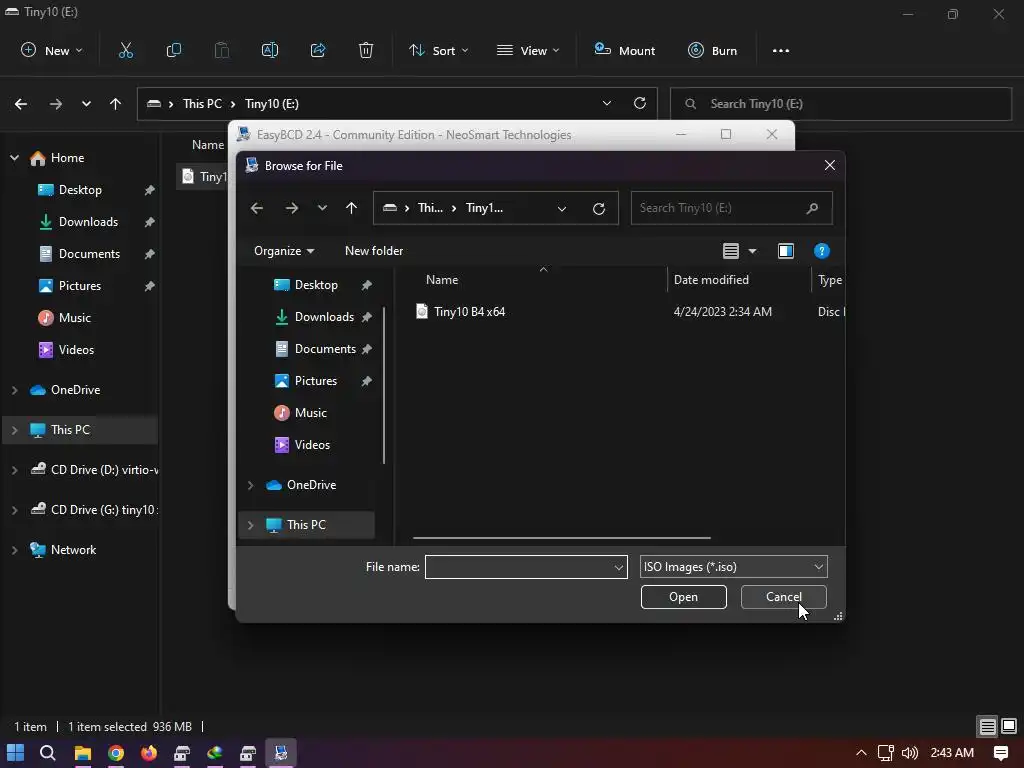
Task: Open Videos in Explorer sidebar
Action: [x=76, y=350]
